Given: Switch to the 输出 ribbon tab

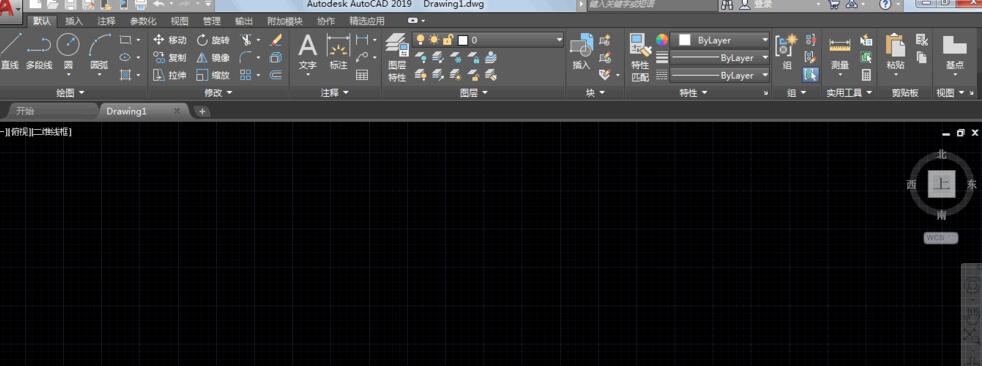Looking at the screenshot, I should (244, 21).
